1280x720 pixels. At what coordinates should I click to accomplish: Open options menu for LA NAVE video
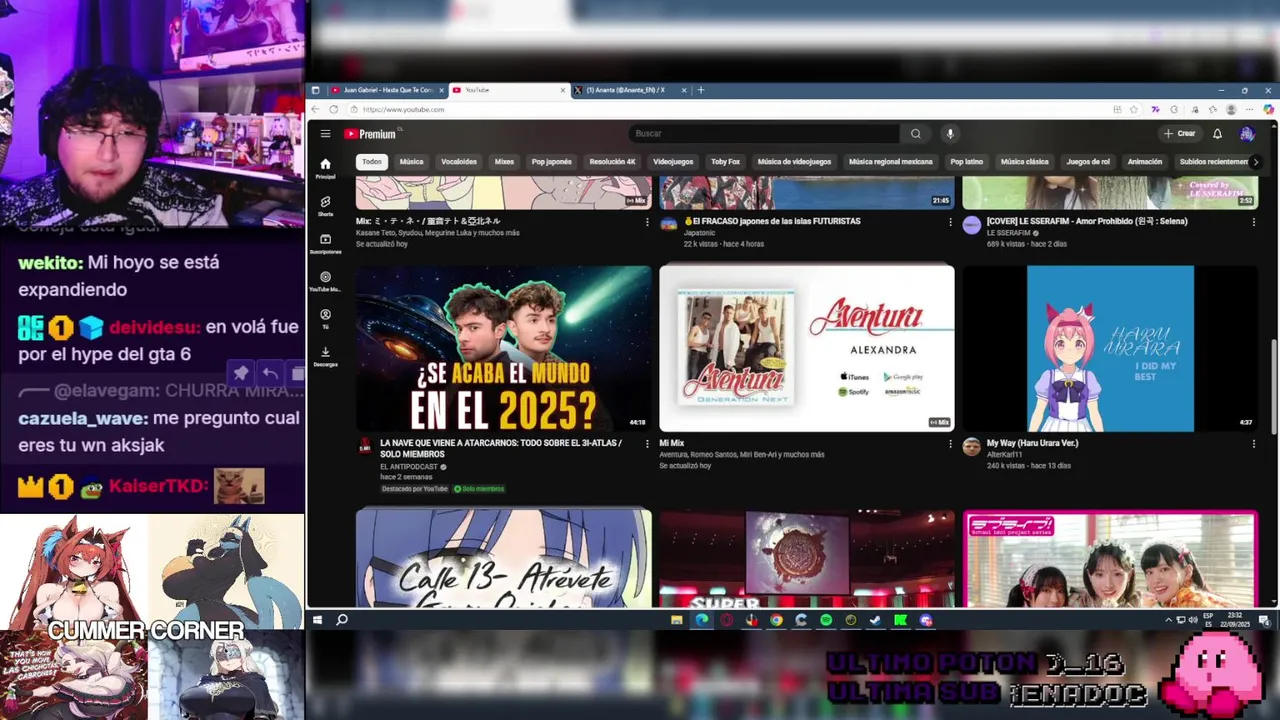click(647, 443)
